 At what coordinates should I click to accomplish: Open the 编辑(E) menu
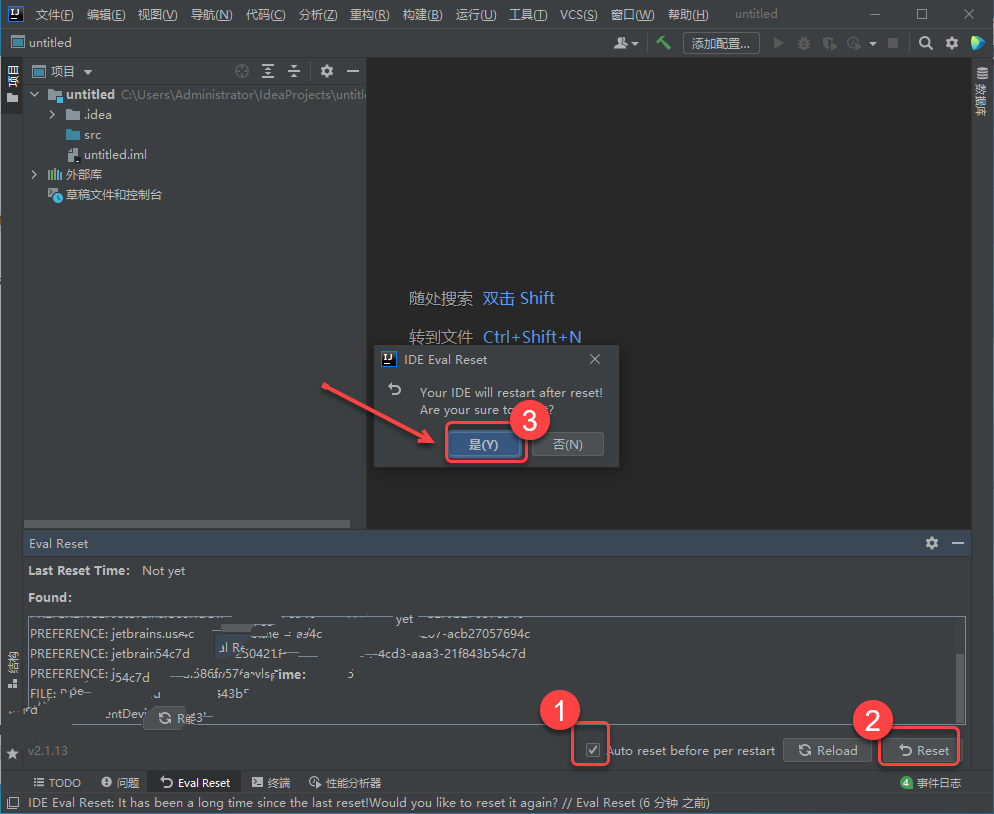point(105,15)
